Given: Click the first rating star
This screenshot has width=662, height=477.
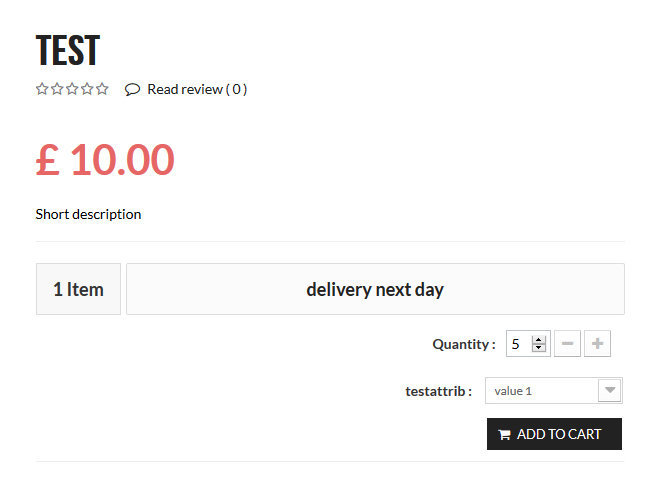Looking at the screenshot, I should [x=42, y=89].
